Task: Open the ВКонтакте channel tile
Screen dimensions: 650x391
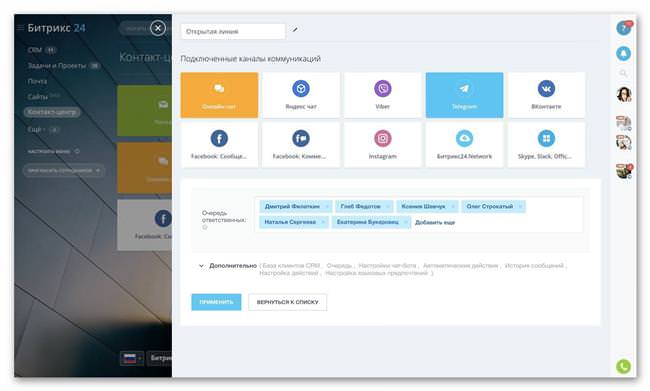Action: [x=546, y=95]
